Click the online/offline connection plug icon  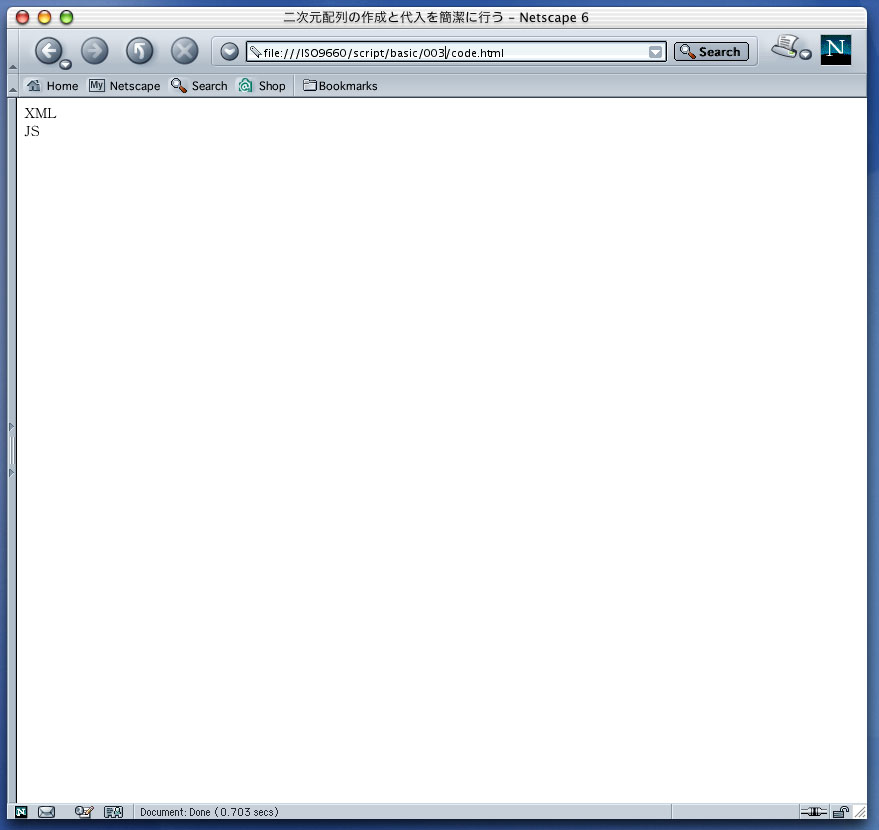(813, 812)
